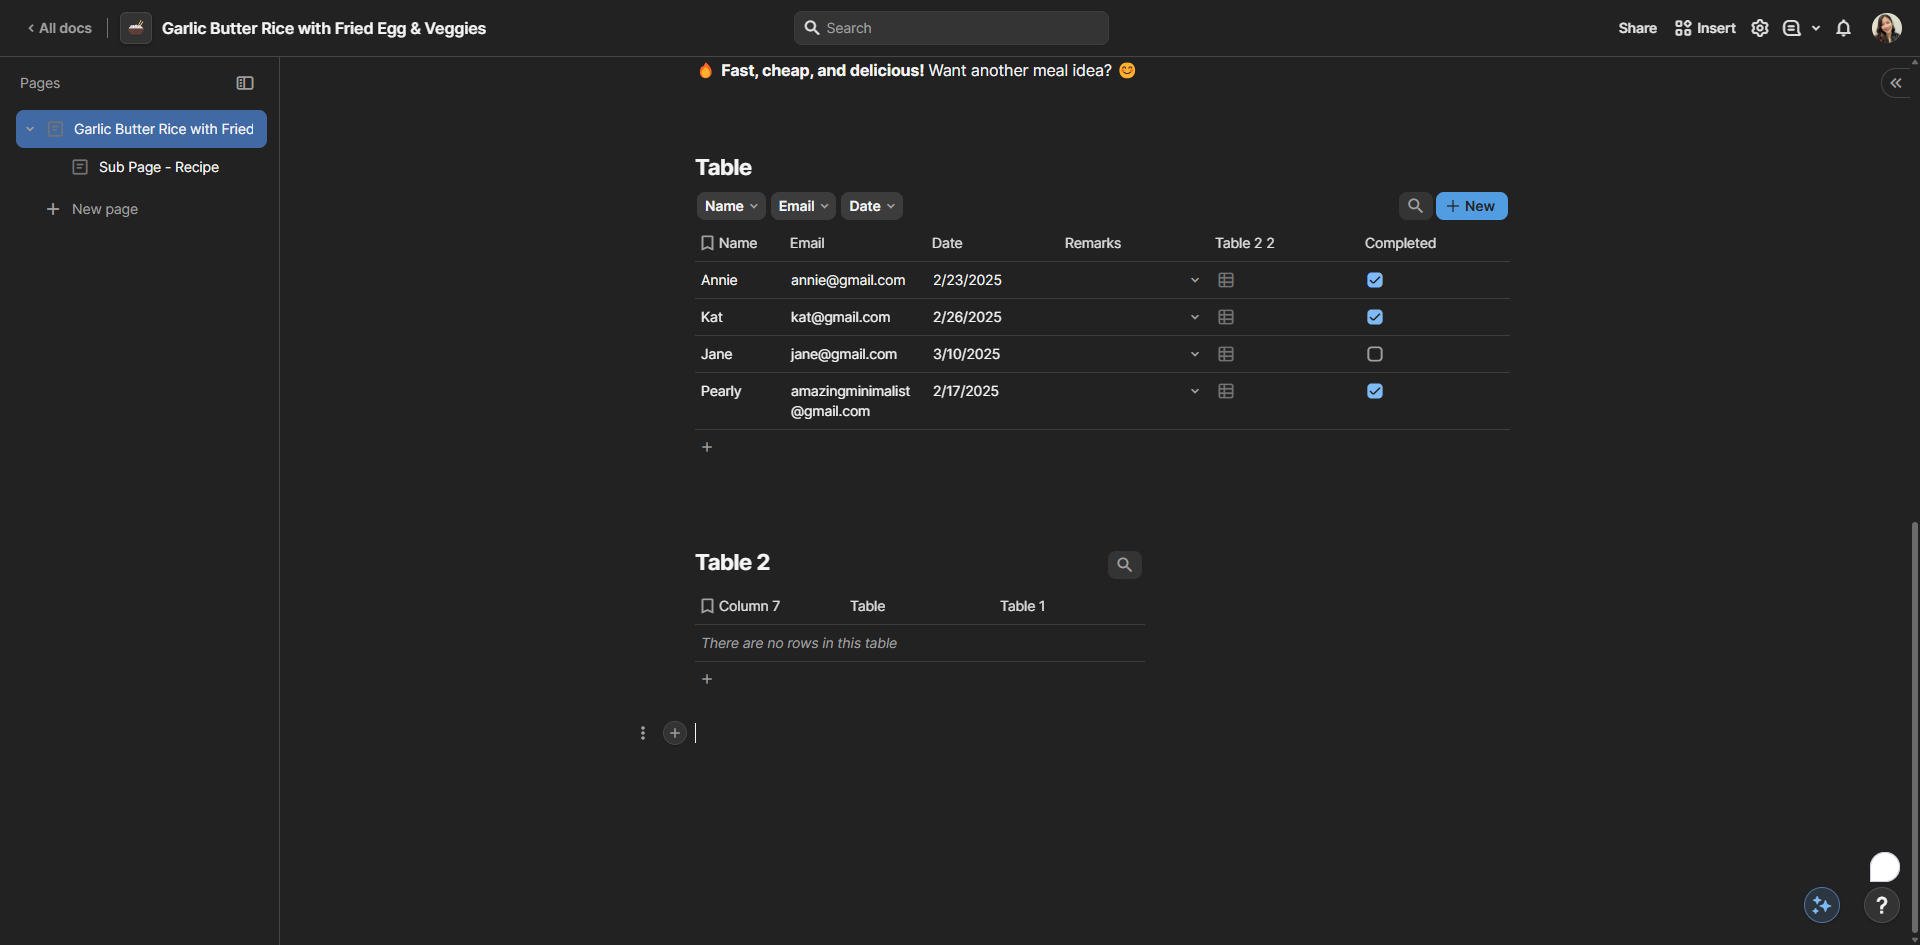Open the linked Table 2 2 icon for Annie
The height and width of the screenshot is (945, 1920).
pyautogui.click(x=1226, y=280)
